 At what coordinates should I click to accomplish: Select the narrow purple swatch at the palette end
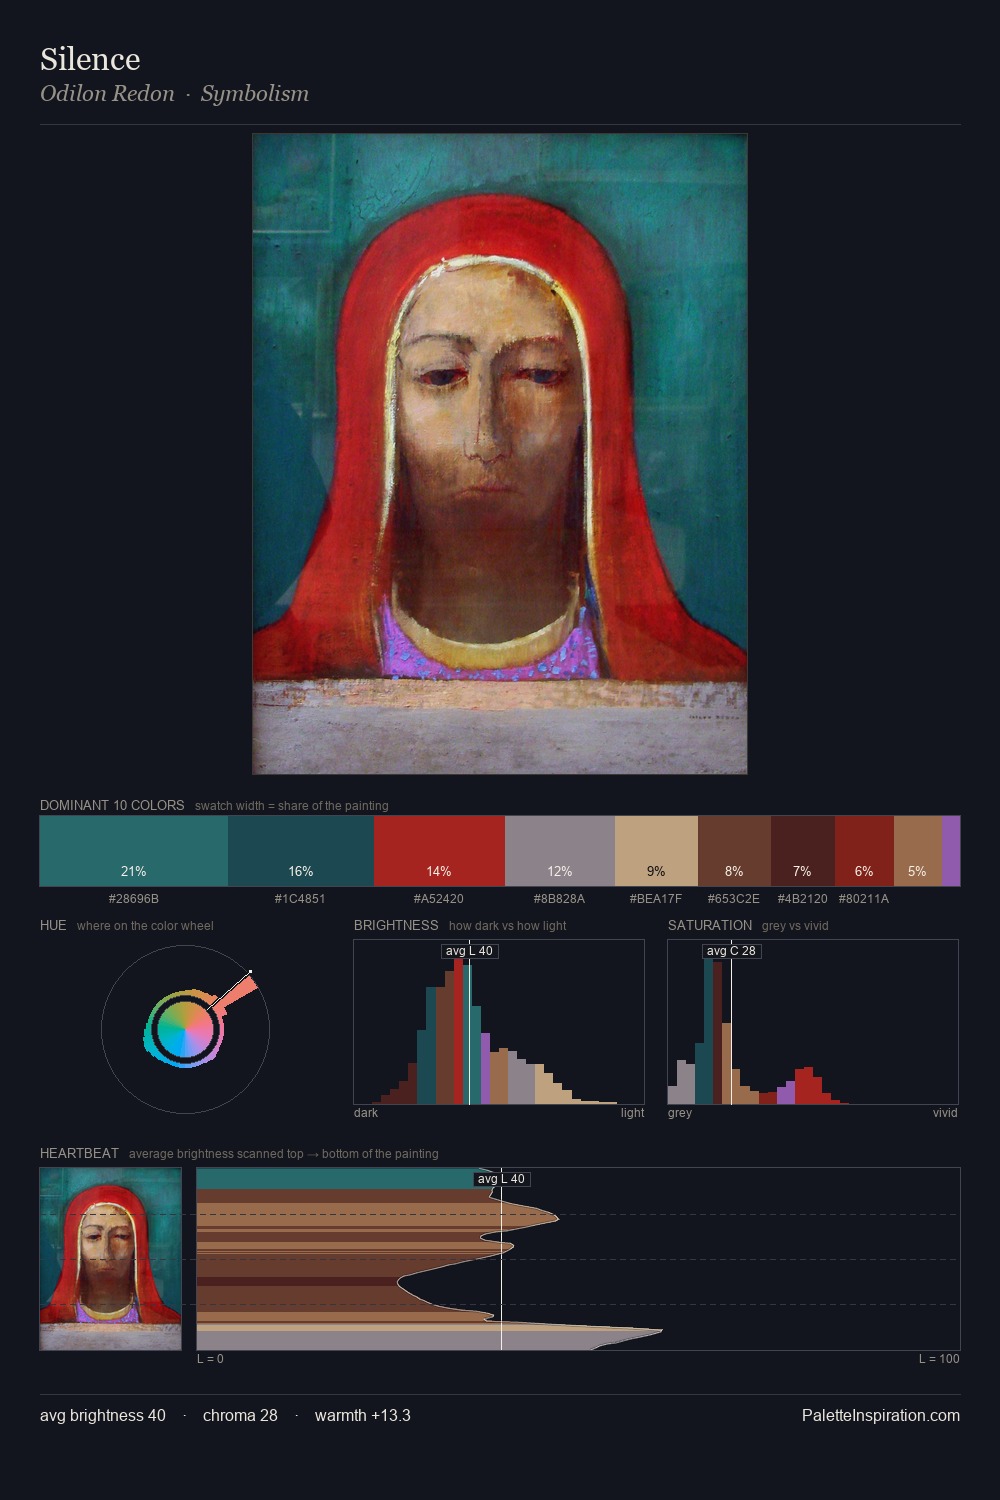tap(951, 851)
